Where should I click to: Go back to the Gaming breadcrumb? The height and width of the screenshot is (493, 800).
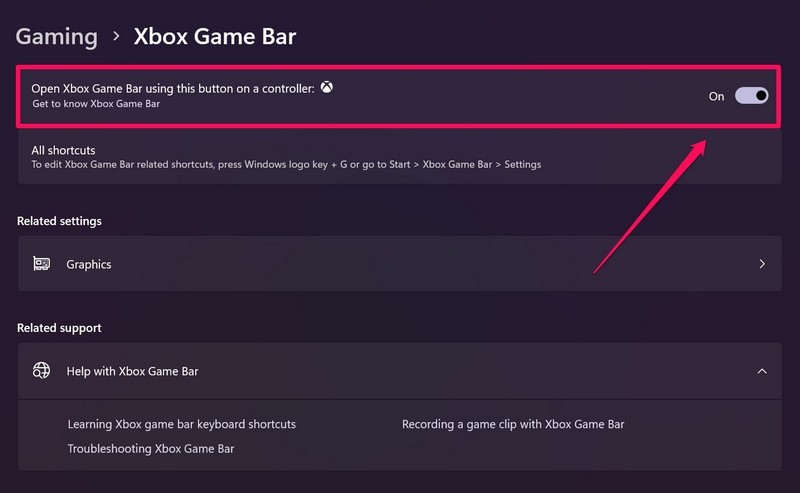point(57,37)
